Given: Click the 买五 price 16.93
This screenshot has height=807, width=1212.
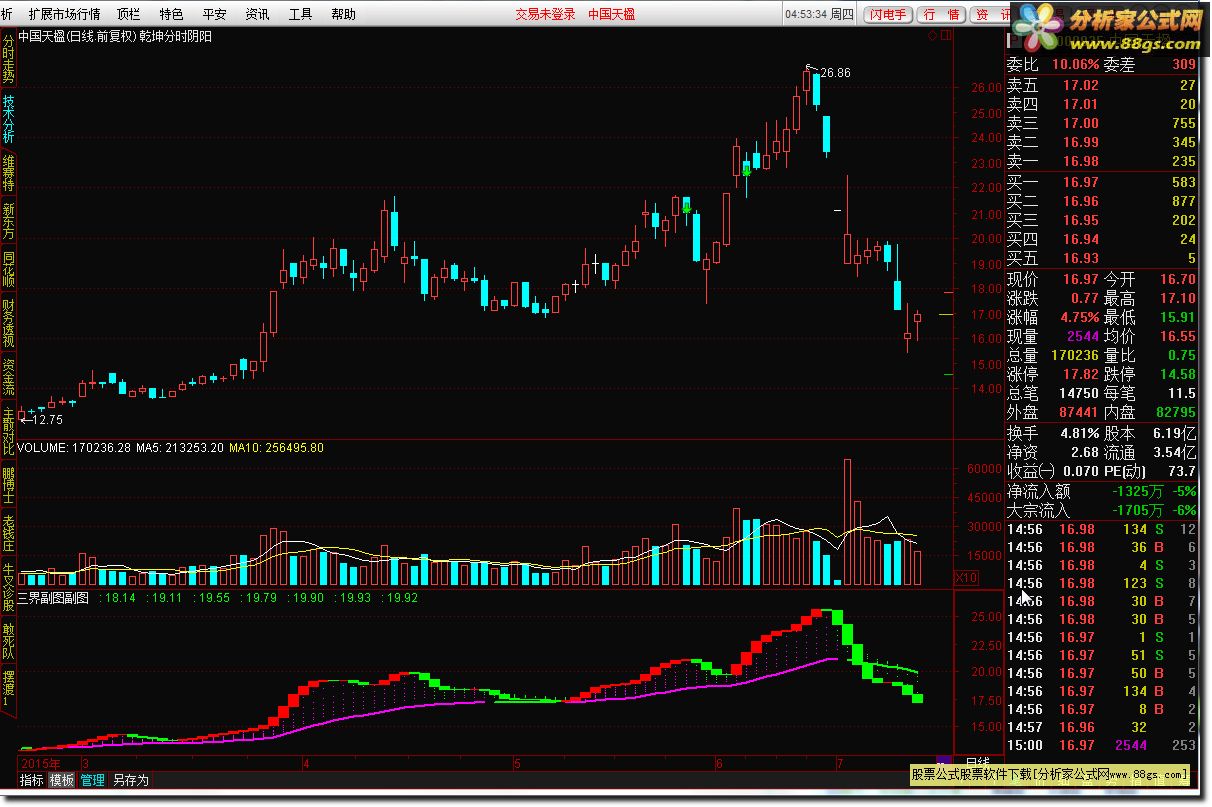Looking at the screenshot, I should pos(1080,258).
